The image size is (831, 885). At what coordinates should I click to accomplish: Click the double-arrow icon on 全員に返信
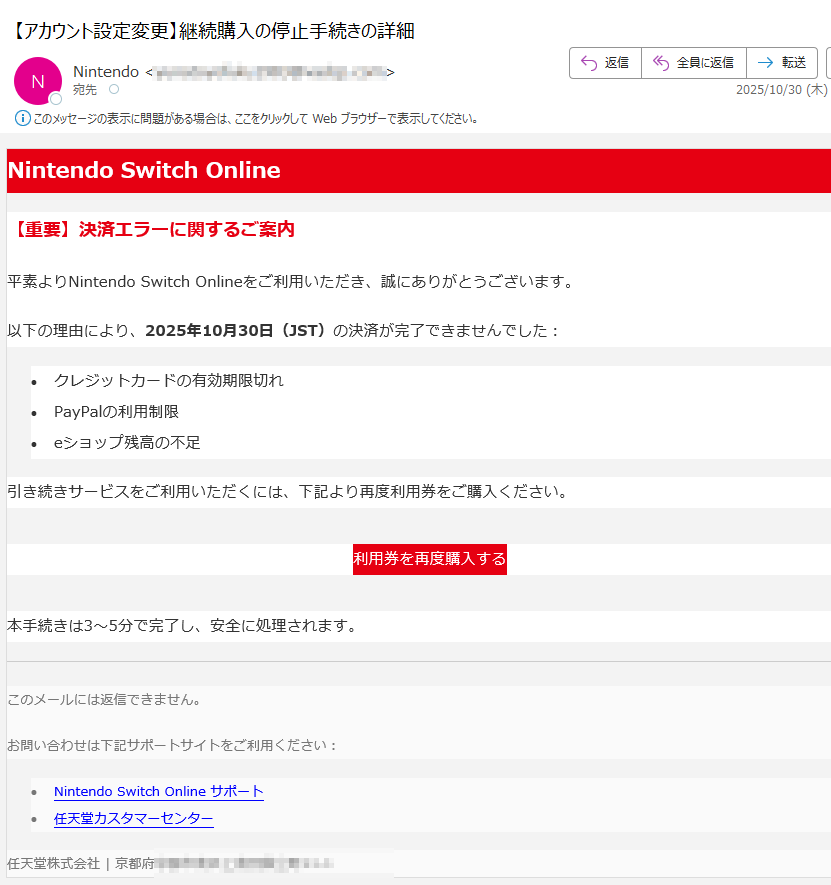click(660, 62)
